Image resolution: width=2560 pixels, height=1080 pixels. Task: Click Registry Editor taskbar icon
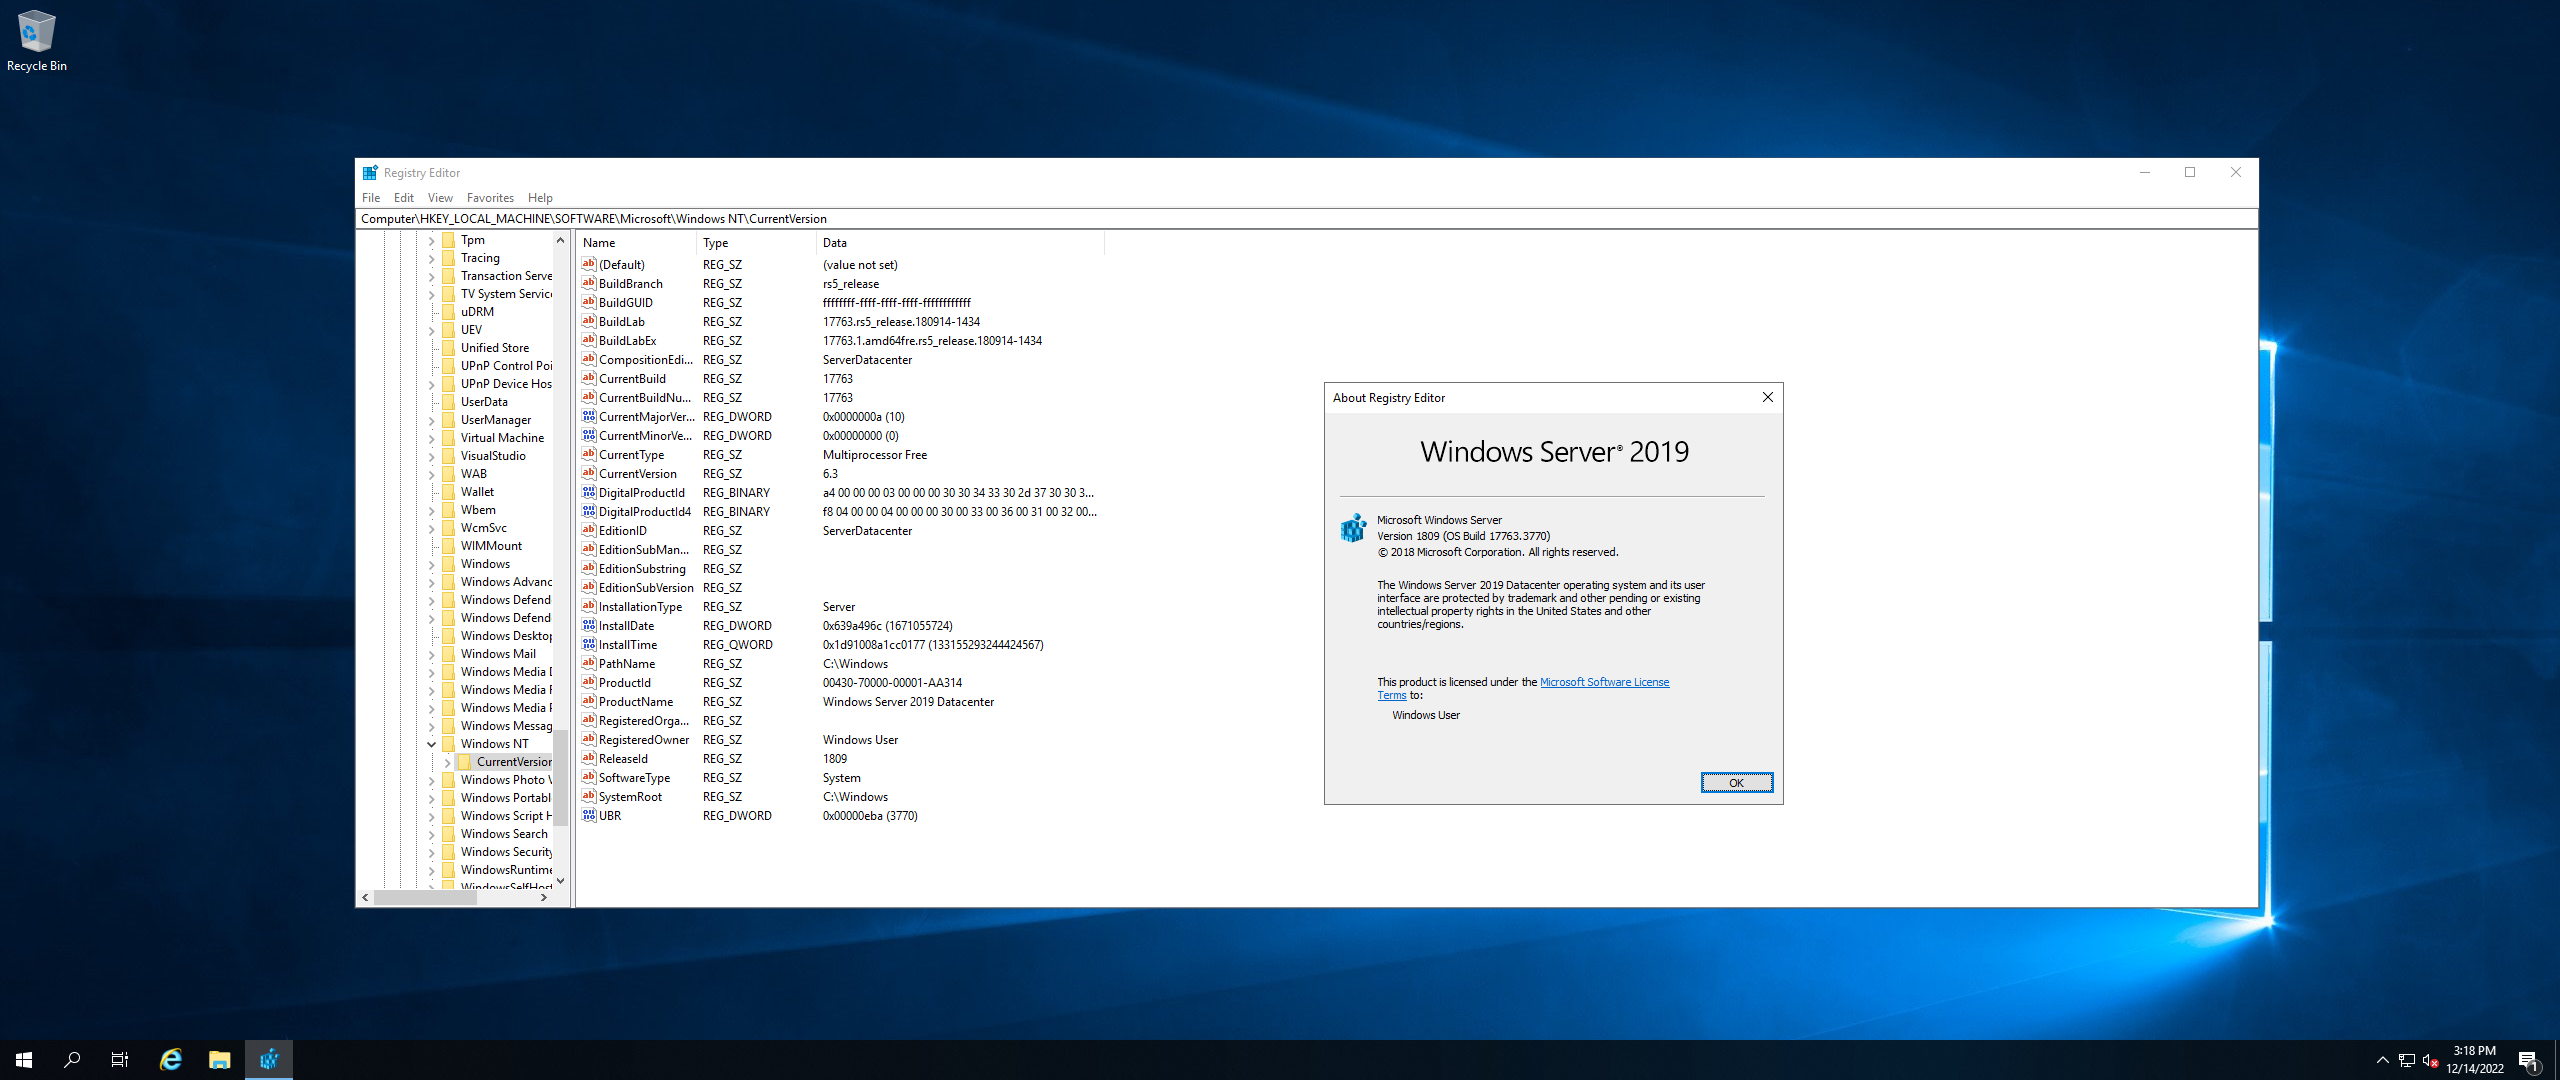click(x=269, y=1060)
